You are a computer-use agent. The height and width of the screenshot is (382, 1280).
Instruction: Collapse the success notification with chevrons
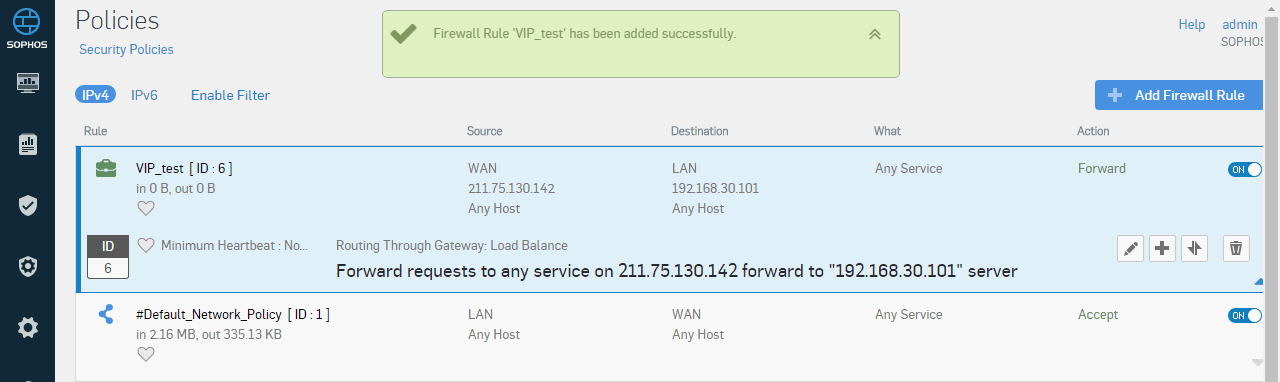(x=875, y=34)
